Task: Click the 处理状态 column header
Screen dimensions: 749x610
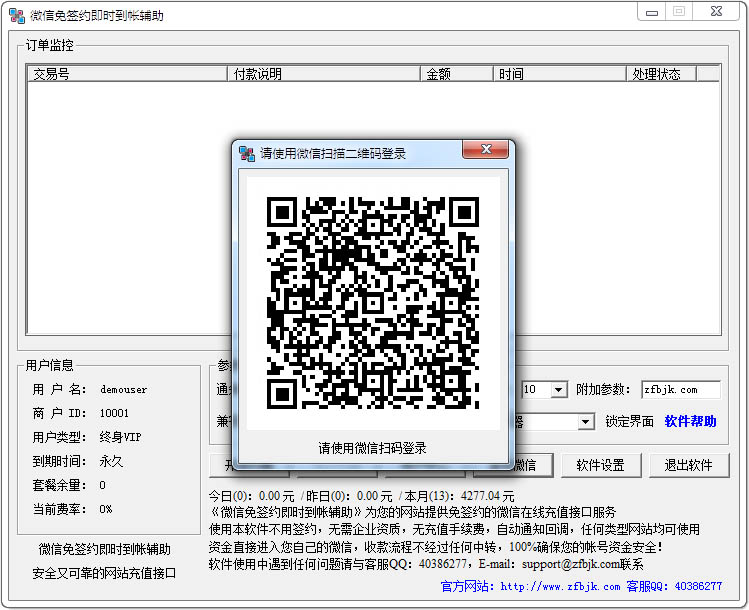Action: coord(661,74)
